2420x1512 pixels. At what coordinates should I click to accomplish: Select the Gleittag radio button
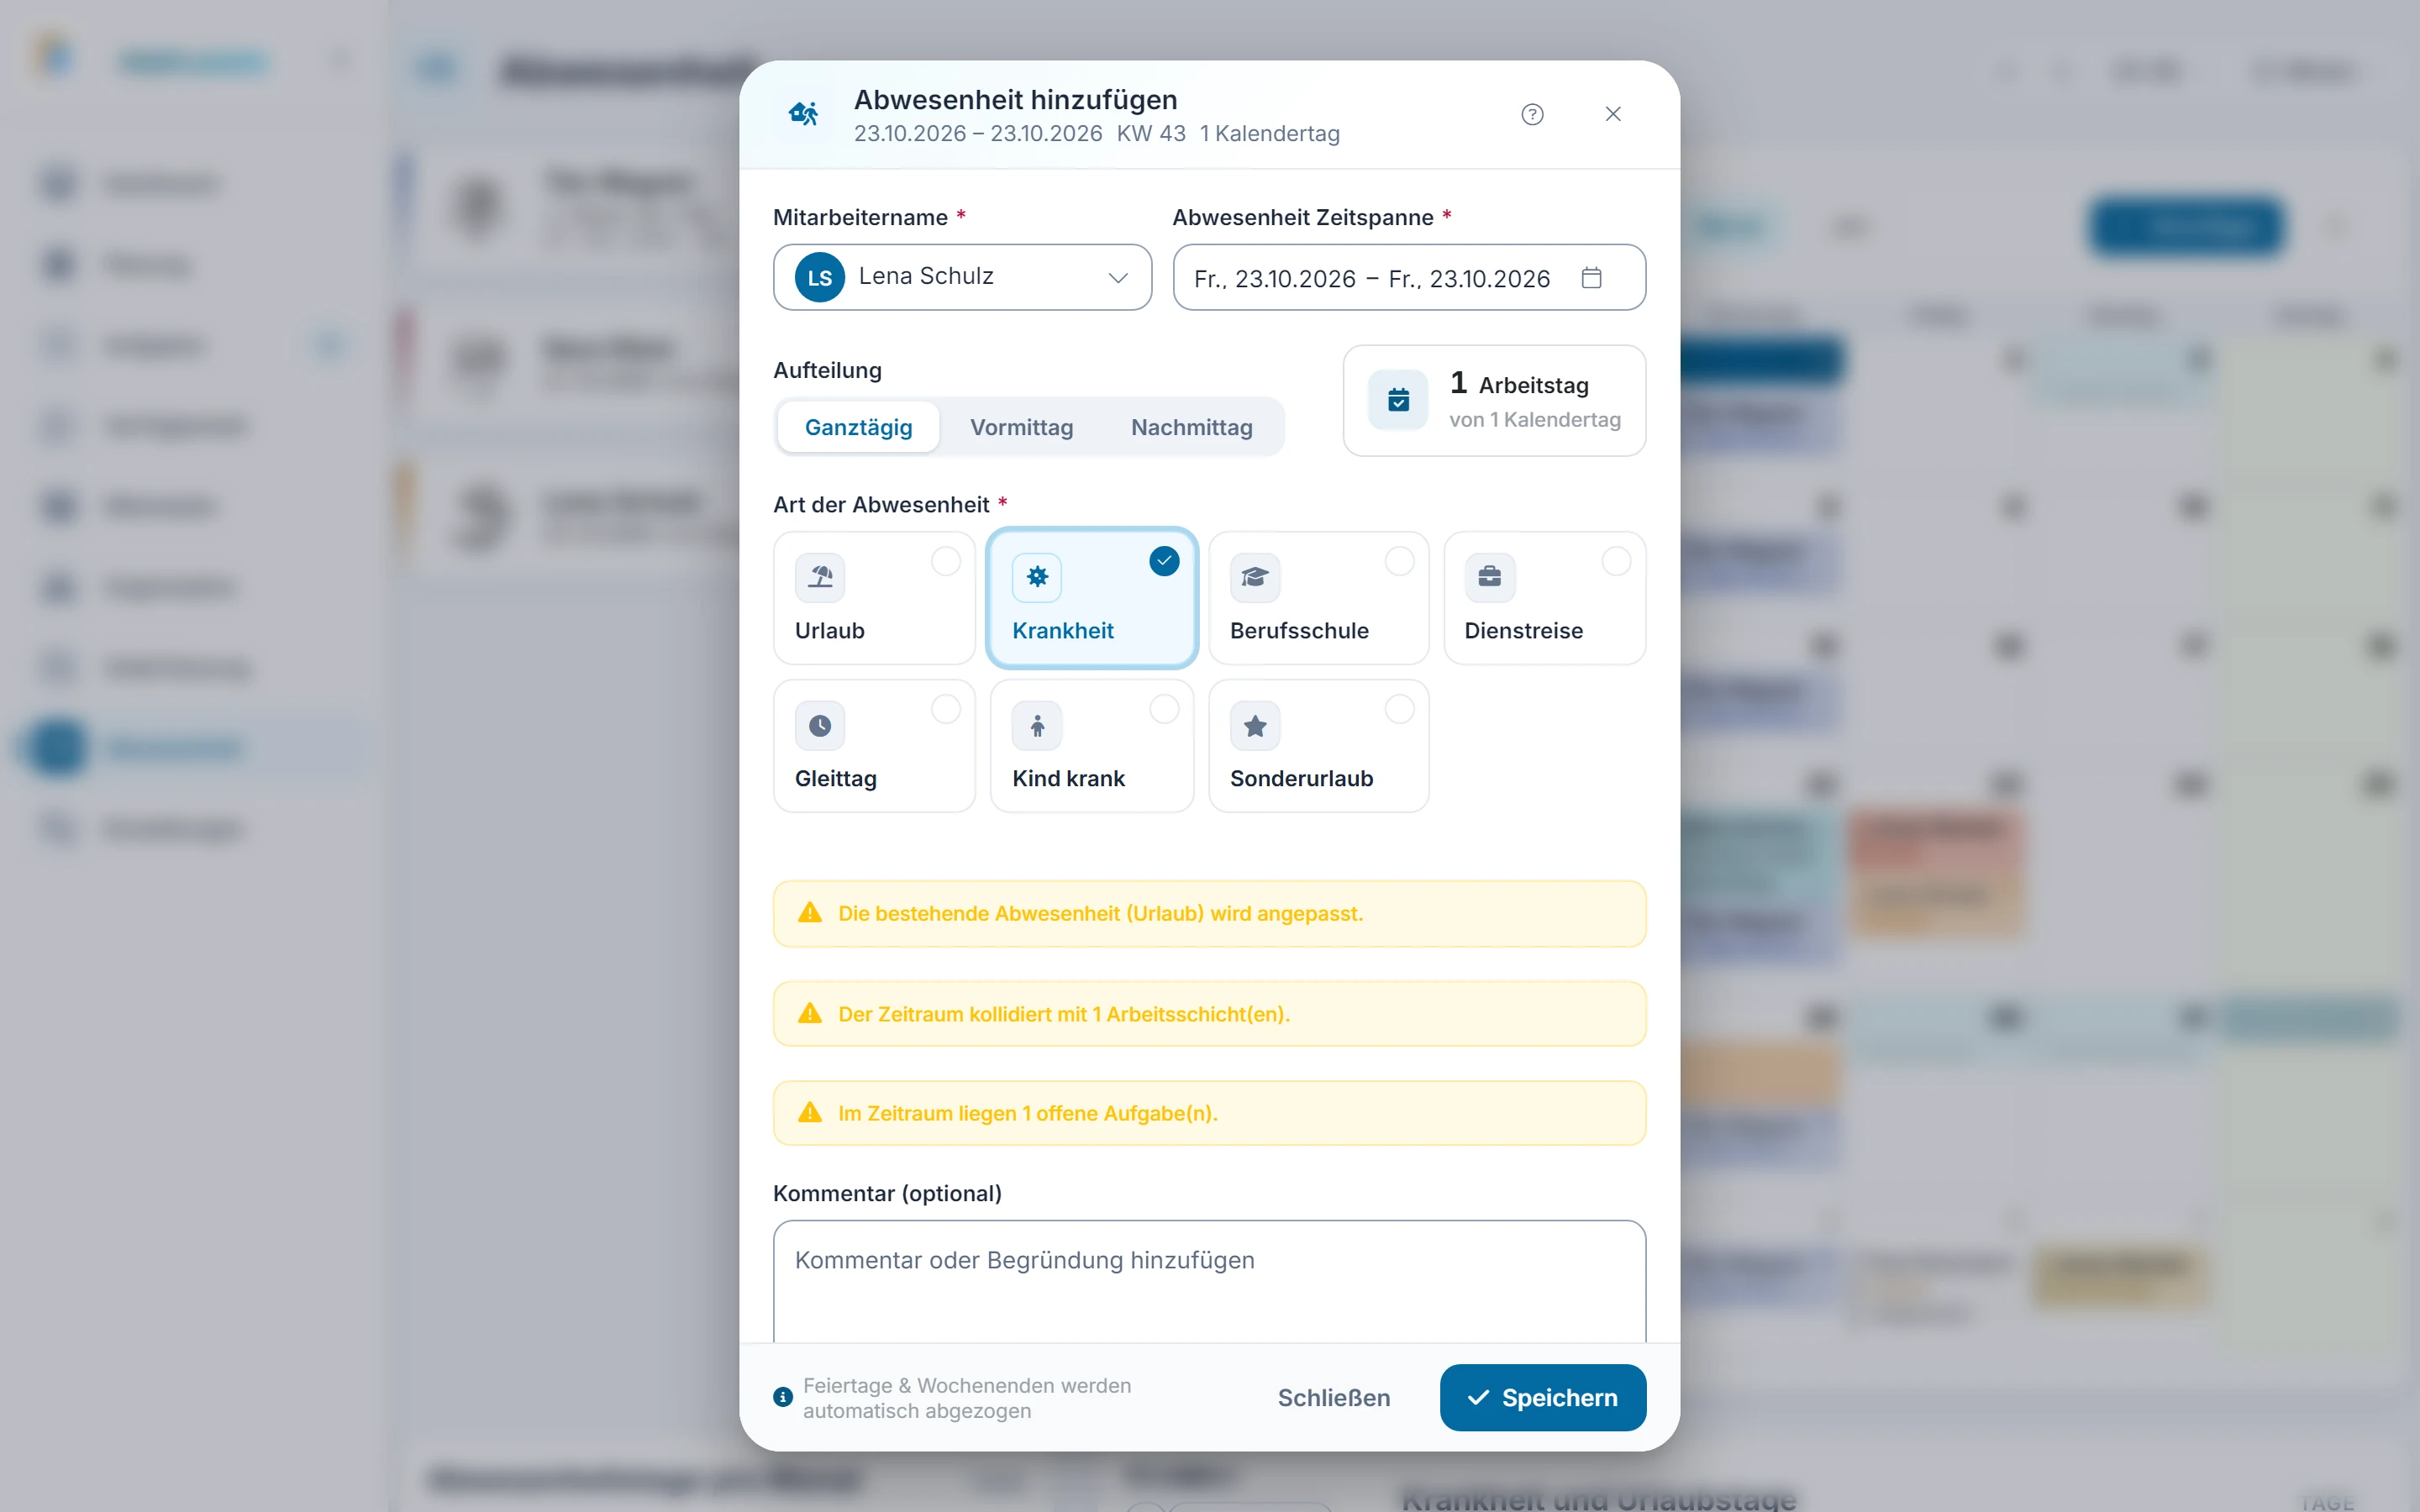946,709
